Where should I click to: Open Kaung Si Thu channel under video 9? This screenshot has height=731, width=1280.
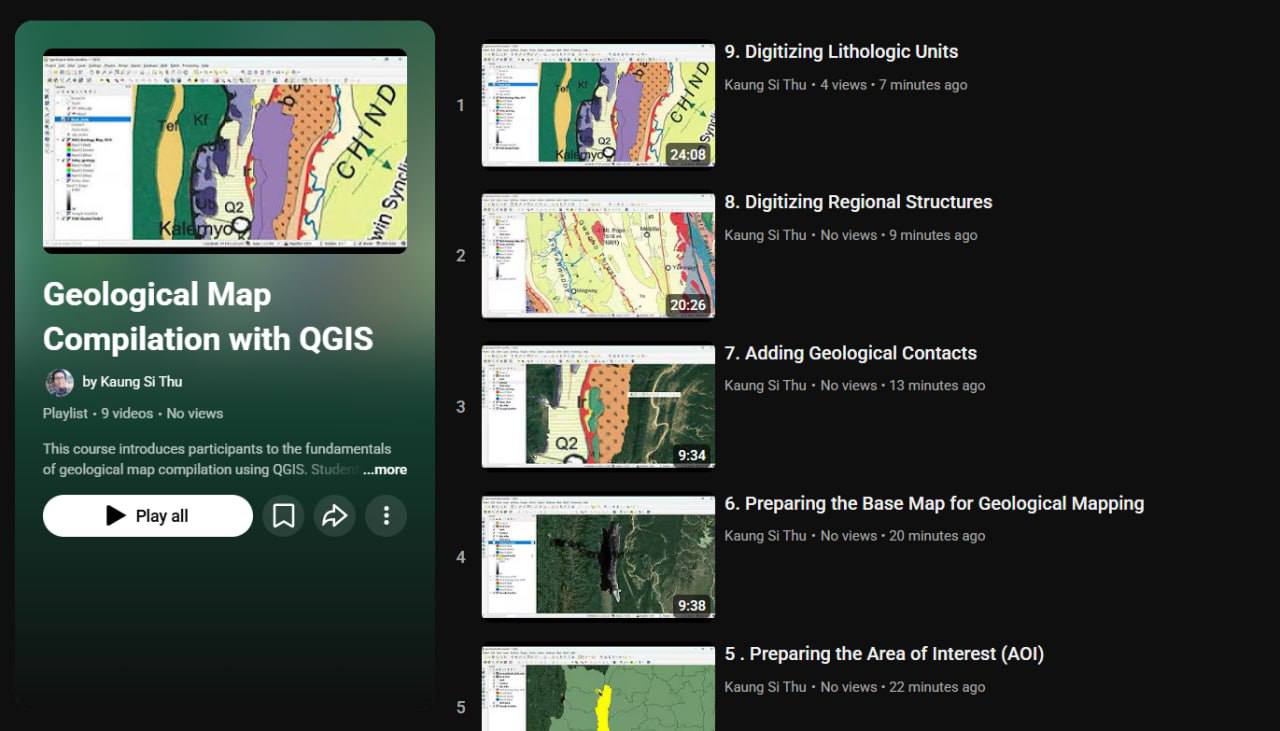[x=765, y=85]
